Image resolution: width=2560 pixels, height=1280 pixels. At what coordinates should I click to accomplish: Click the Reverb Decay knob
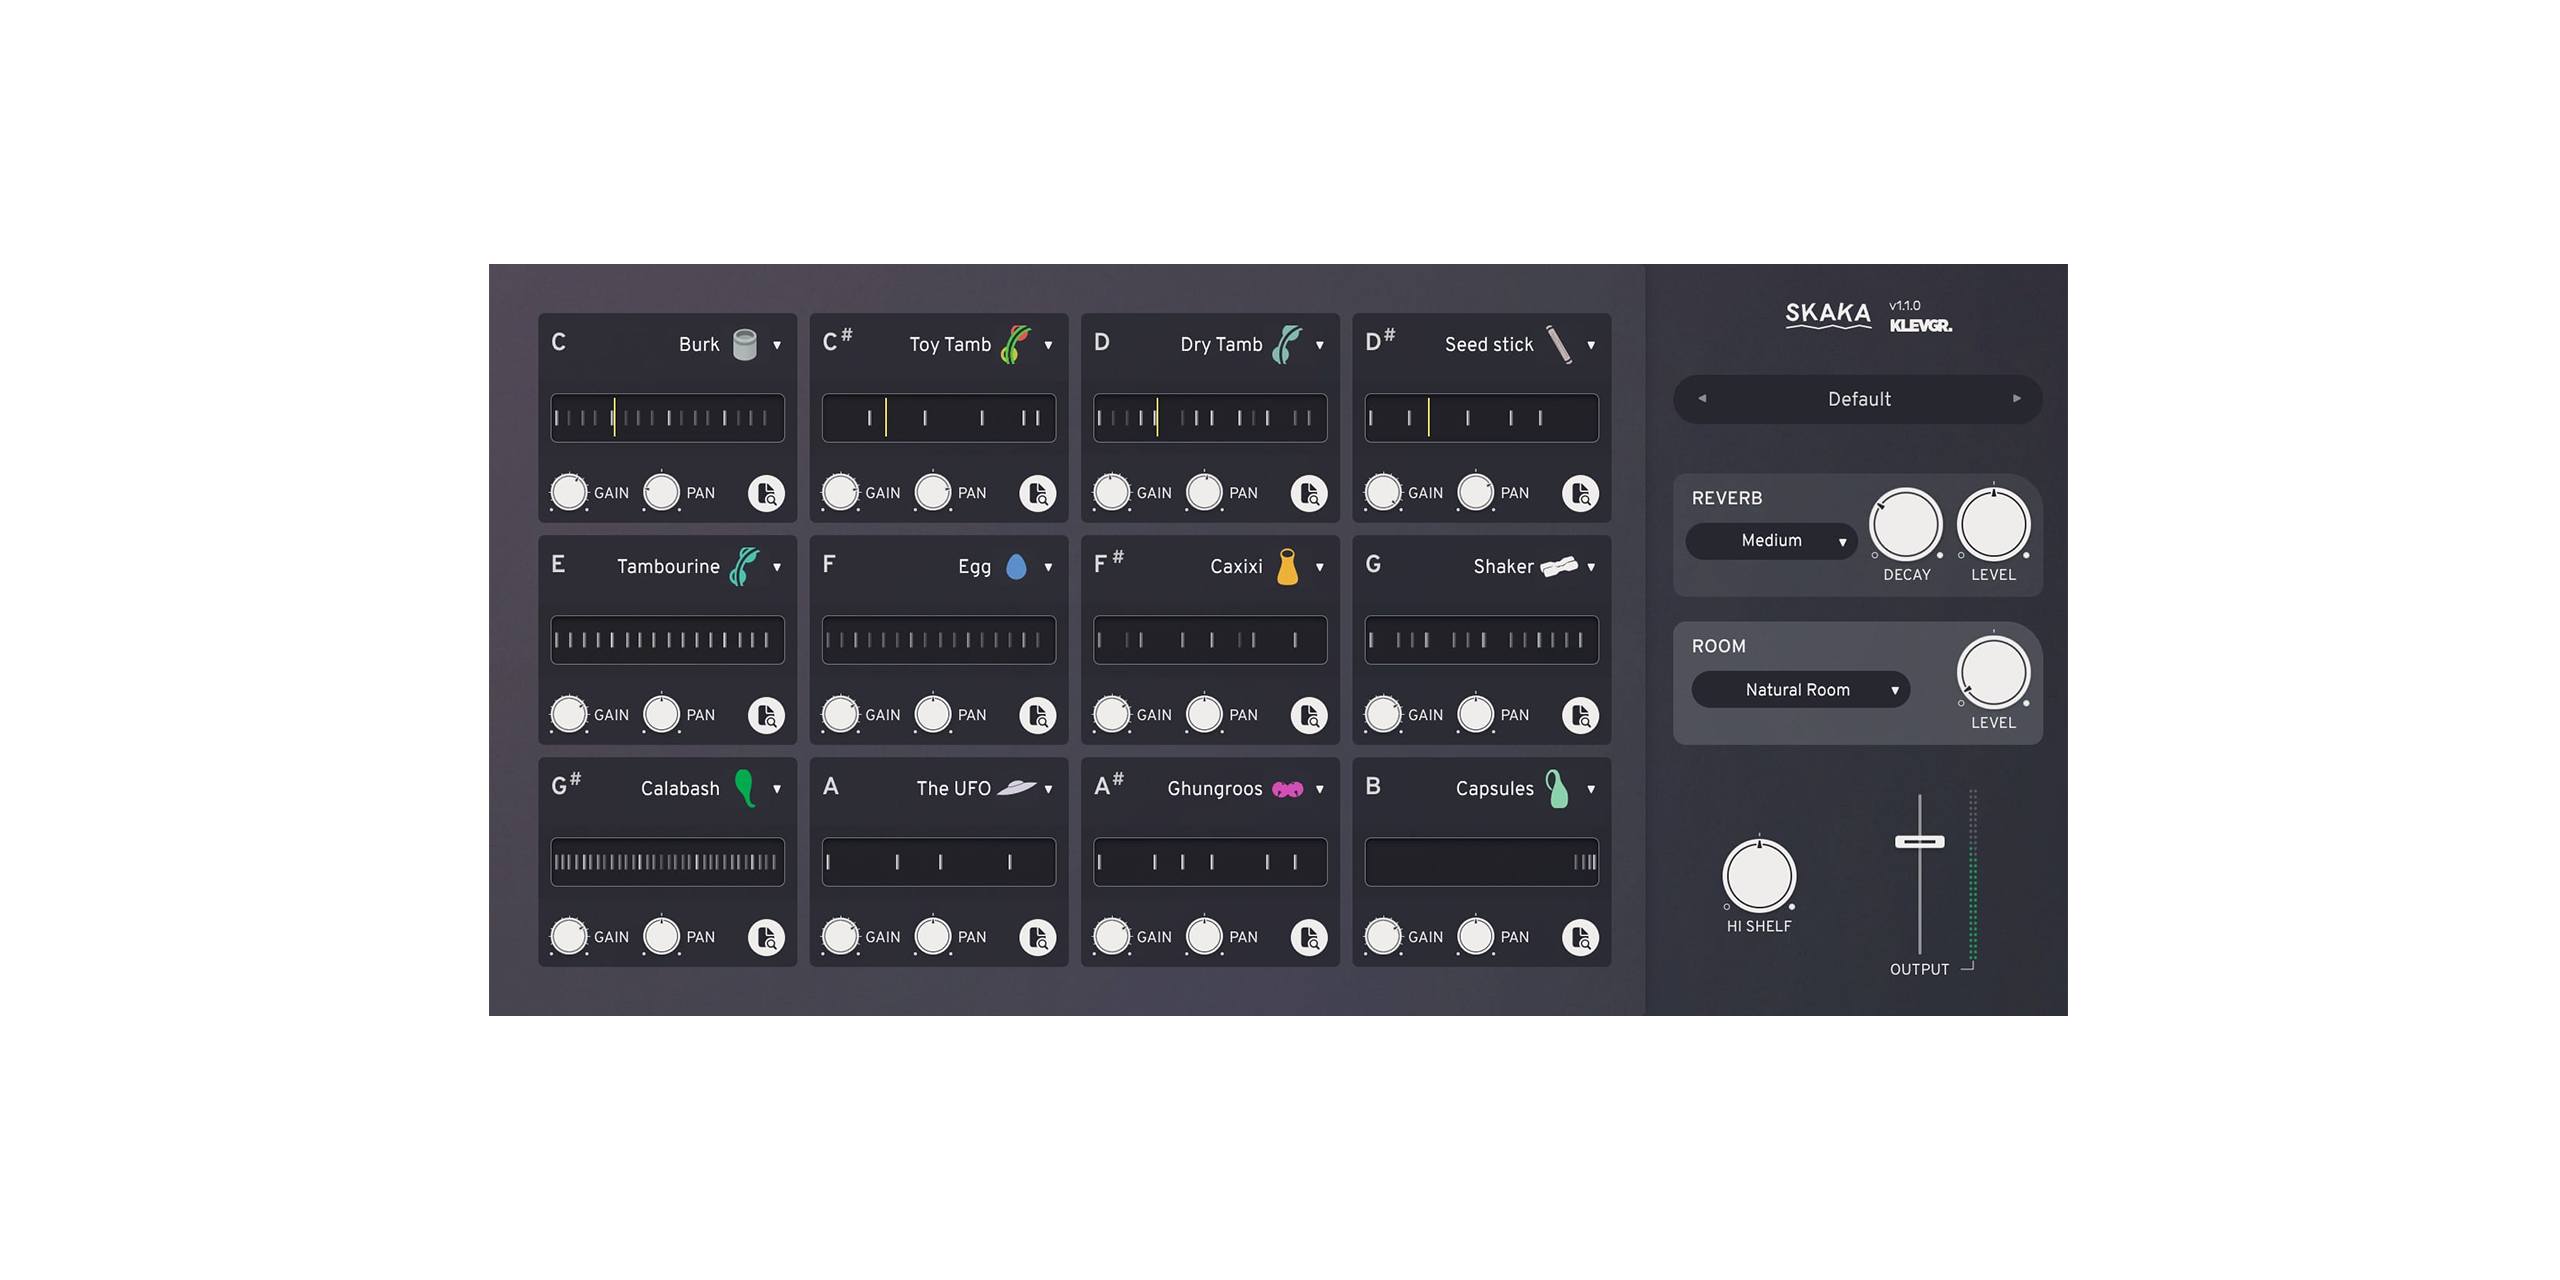click(x=1905, y=525)
